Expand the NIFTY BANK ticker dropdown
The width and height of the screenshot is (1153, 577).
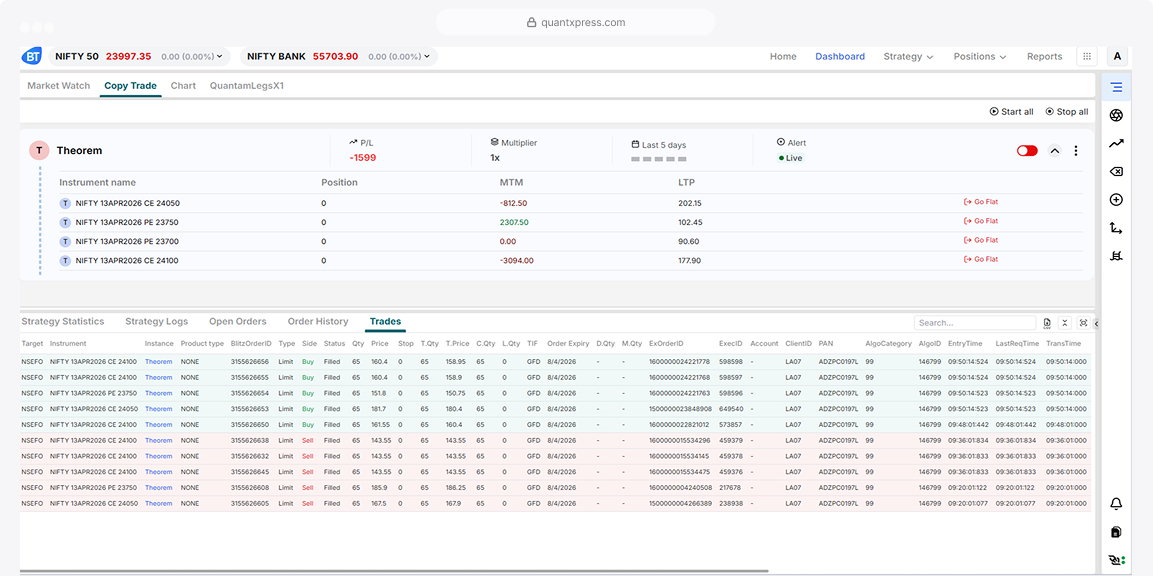click(x=426, y=57)
